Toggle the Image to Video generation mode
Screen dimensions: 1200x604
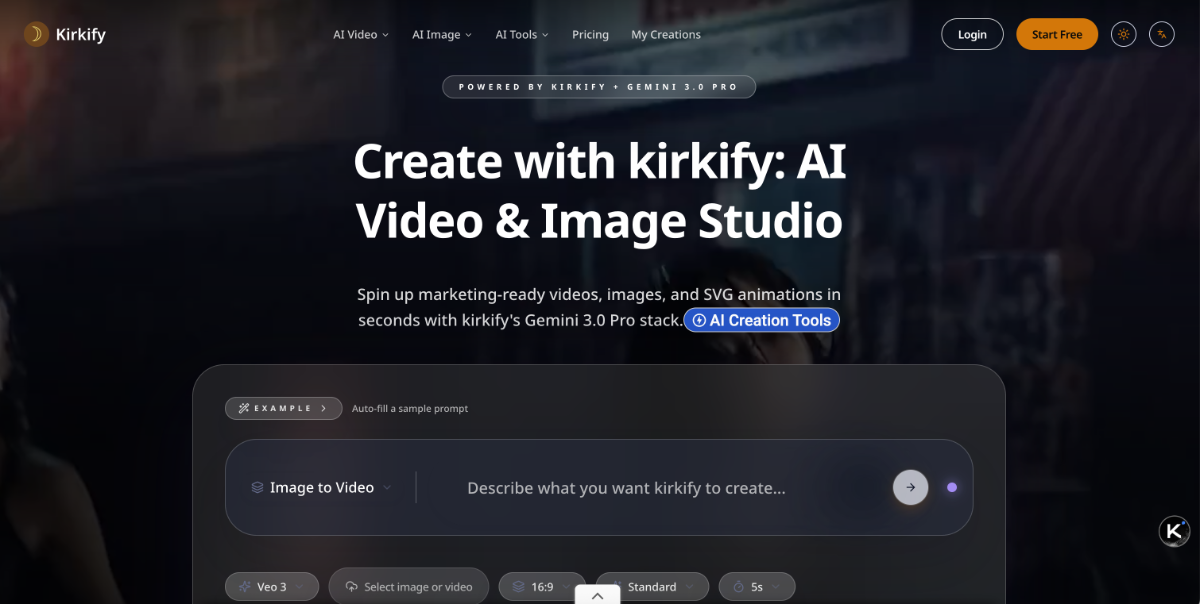[x=320, y=487]
